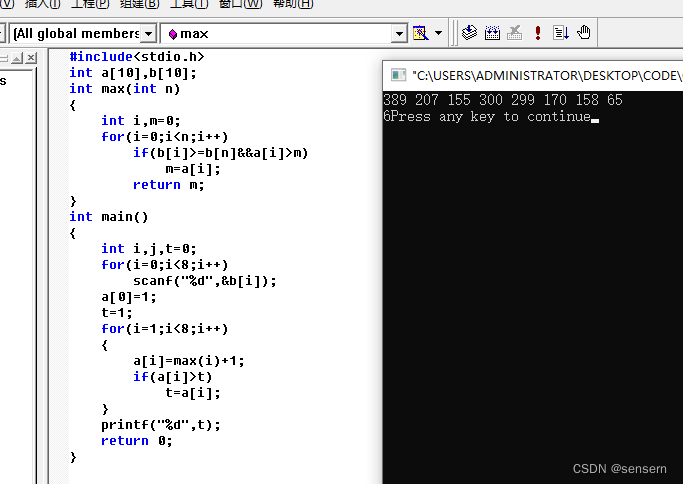Close the left workspace panel
The height and width of the screenshot is (484, 683).
point(31,58)
